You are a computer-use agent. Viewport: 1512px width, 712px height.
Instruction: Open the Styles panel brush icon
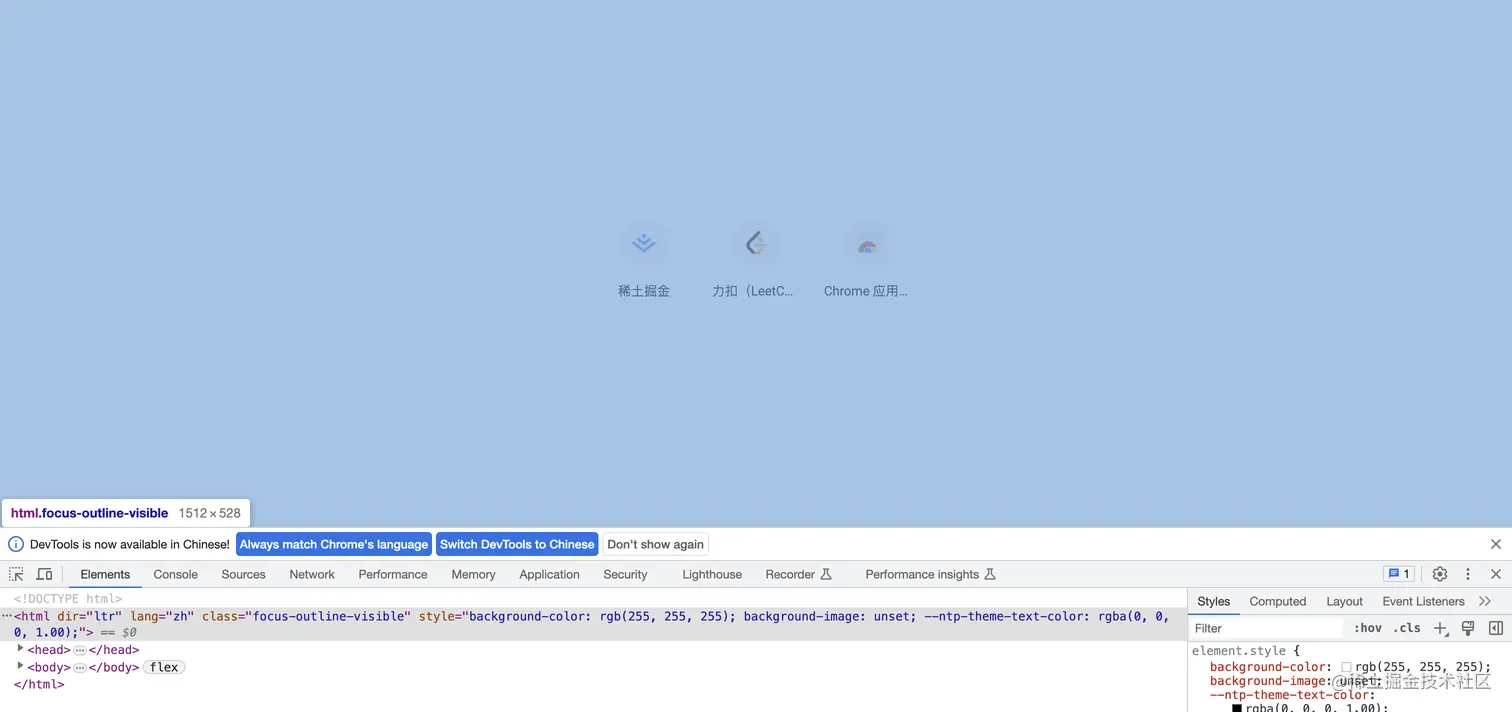click(1467, 628)
